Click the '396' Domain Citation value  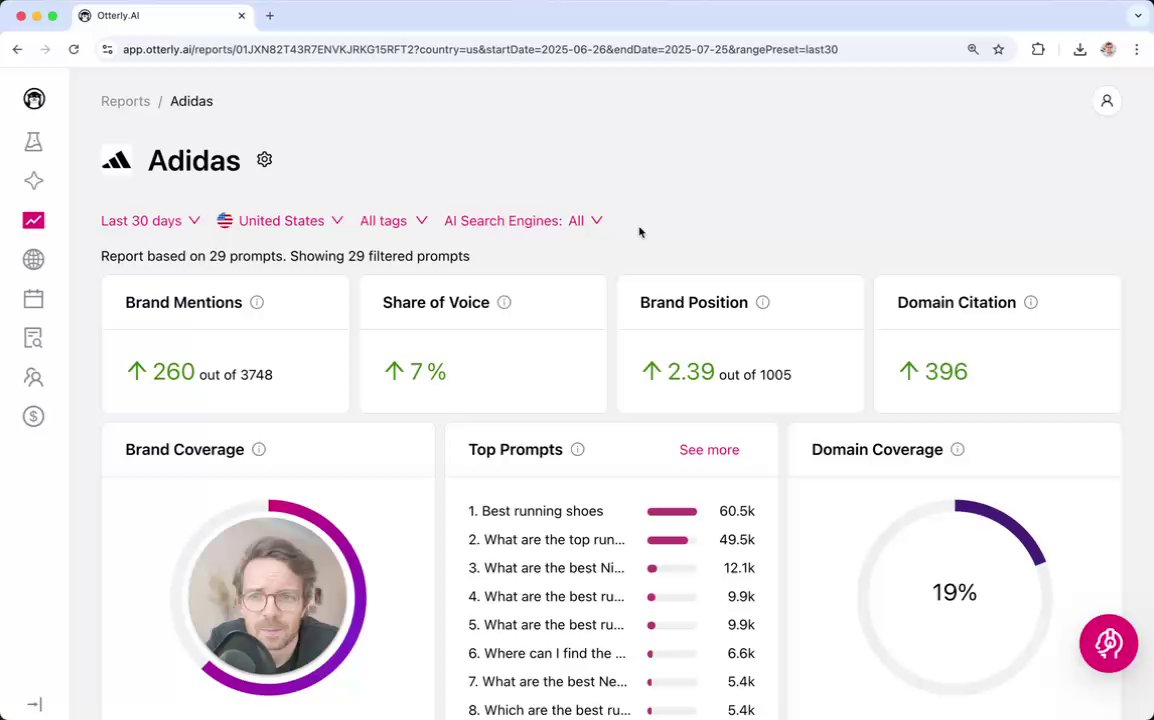coord(946,372)
